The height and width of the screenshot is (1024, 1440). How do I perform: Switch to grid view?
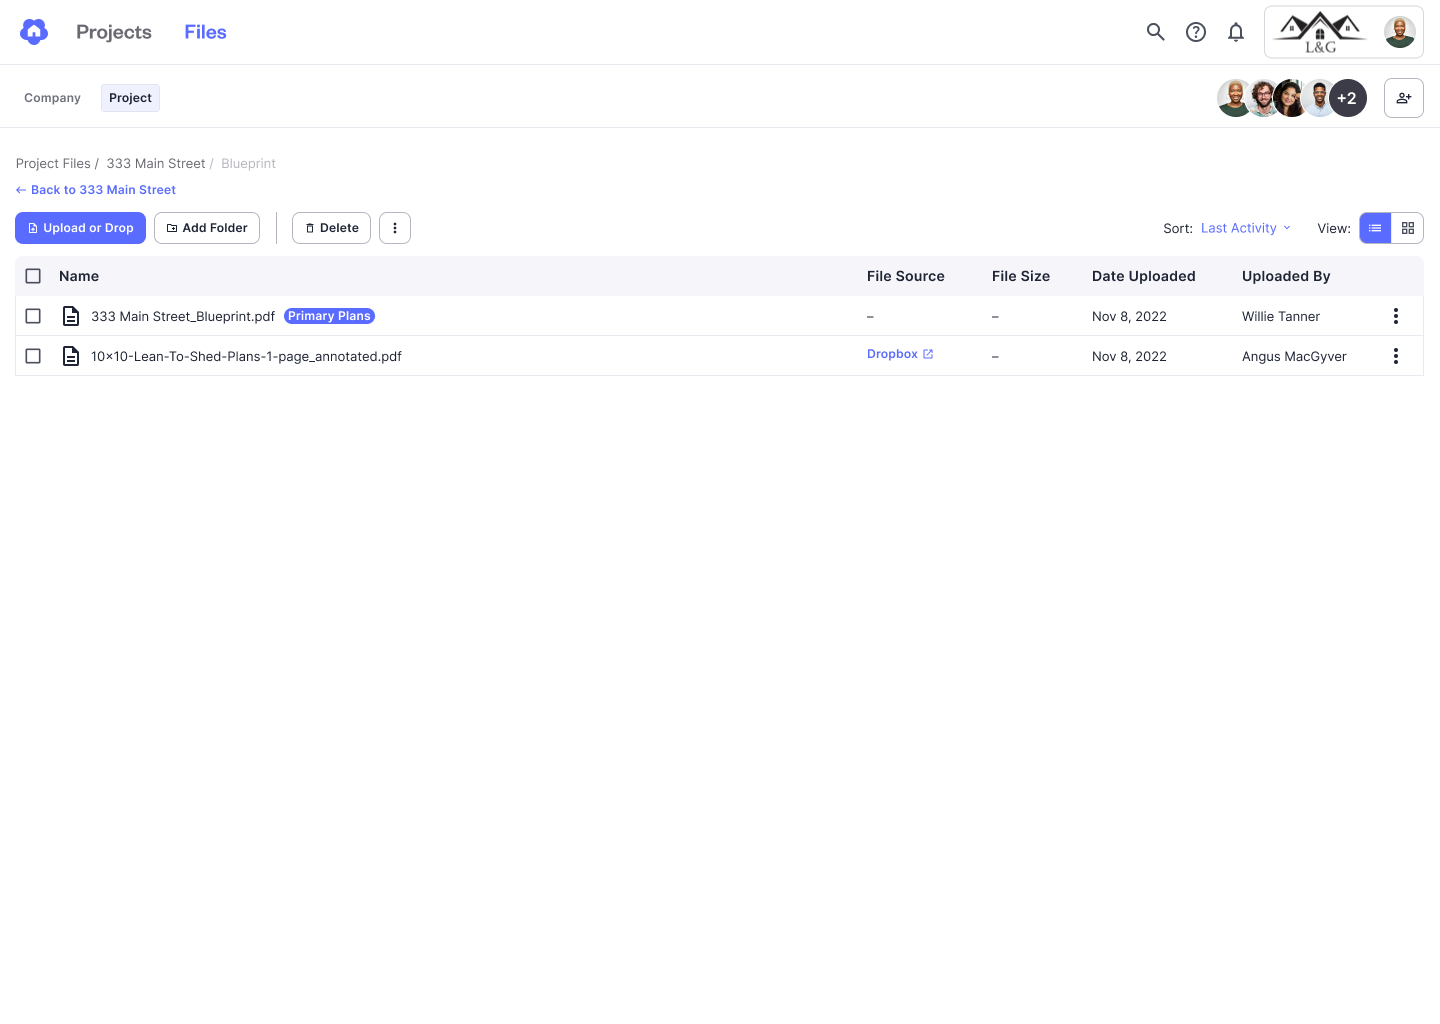pos(1407,228)
